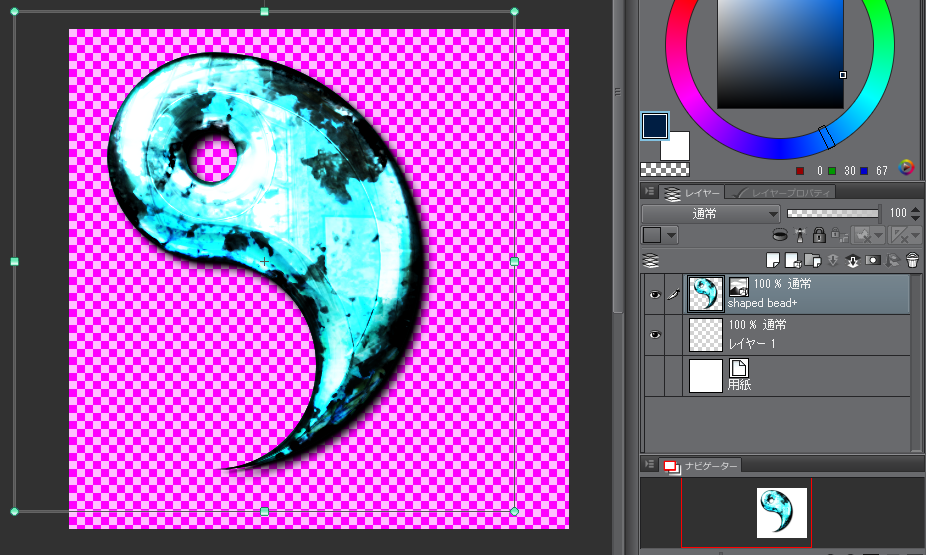926x555 pixels.
Task: Click the trash can delete layer icon
Action: coord(912,260)
